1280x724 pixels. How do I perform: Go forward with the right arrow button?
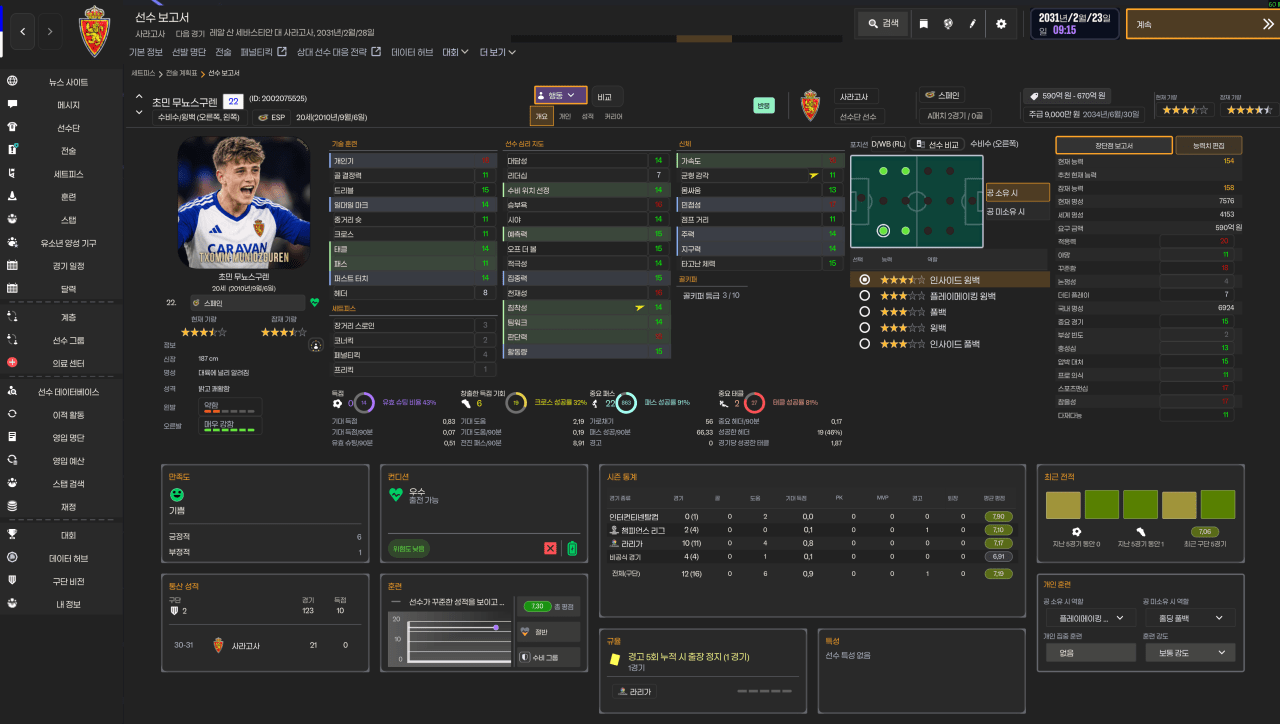point(51,31)
